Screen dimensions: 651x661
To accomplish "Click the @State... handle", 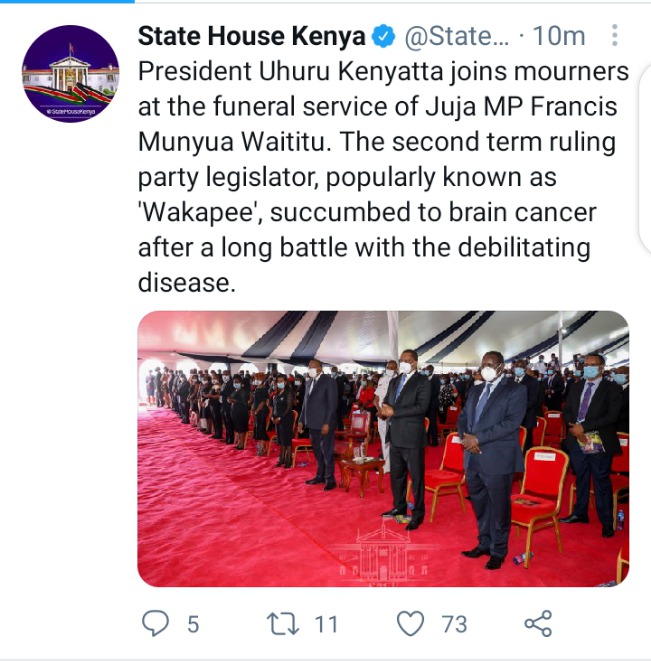I will pos(457,36).
